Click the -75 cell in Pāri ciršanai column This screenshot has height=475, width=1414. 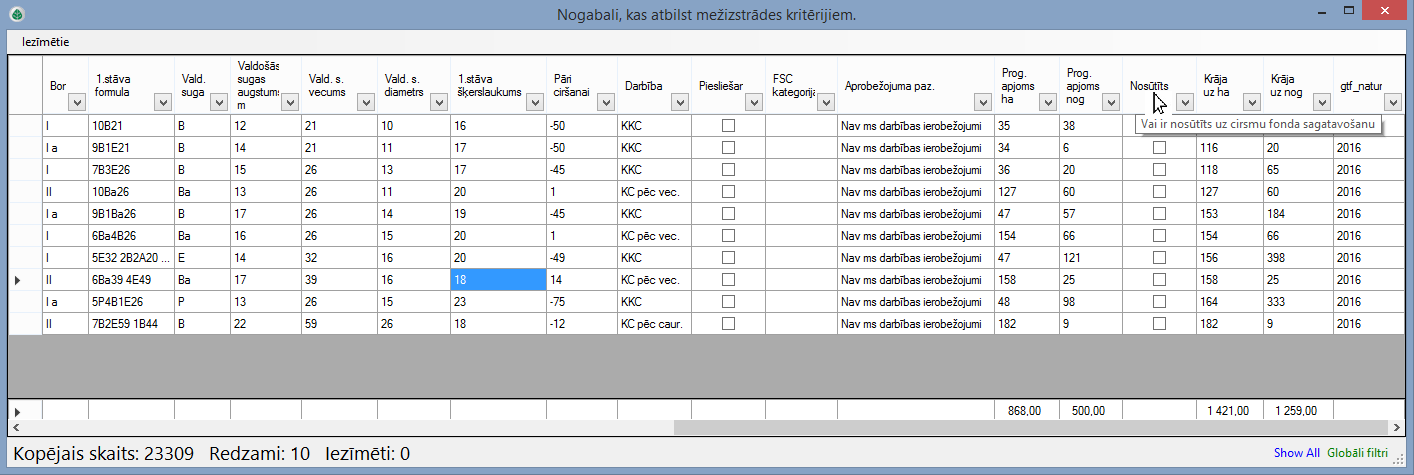pos(581,302)
